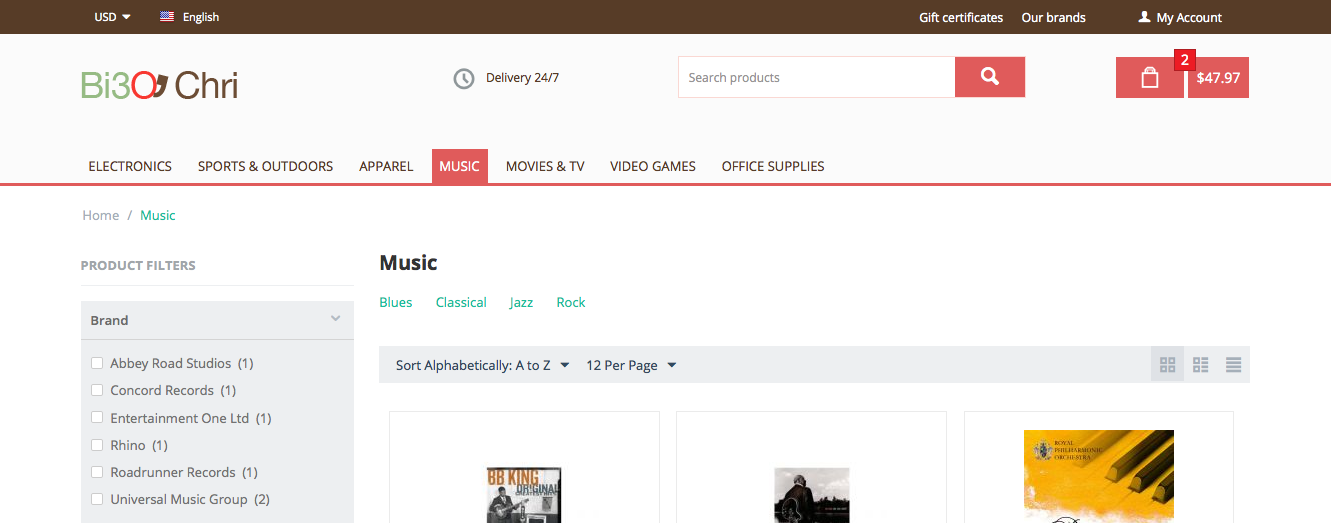Open the Electronics category menu

coord(130,166)
